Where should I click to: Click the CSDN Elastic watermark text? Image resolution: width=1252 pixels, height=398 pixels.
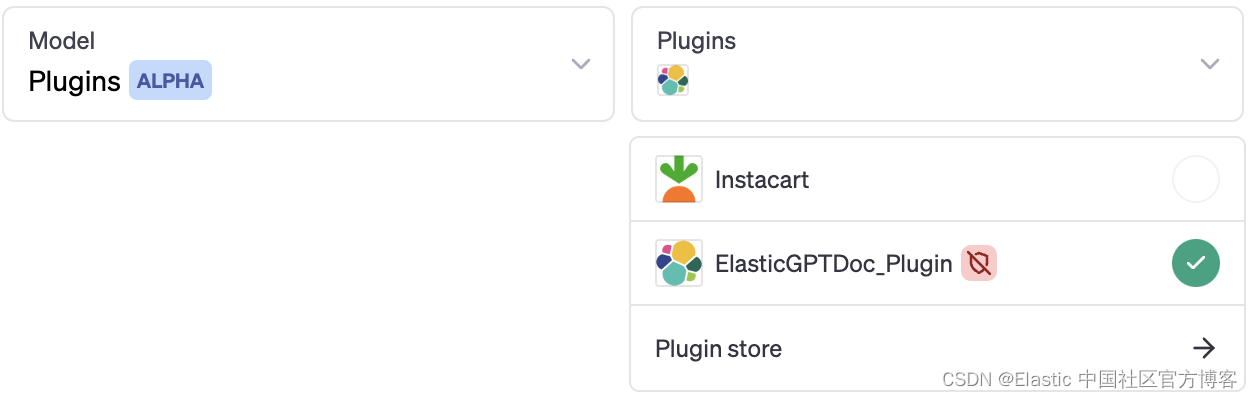tap(1089, 379)
